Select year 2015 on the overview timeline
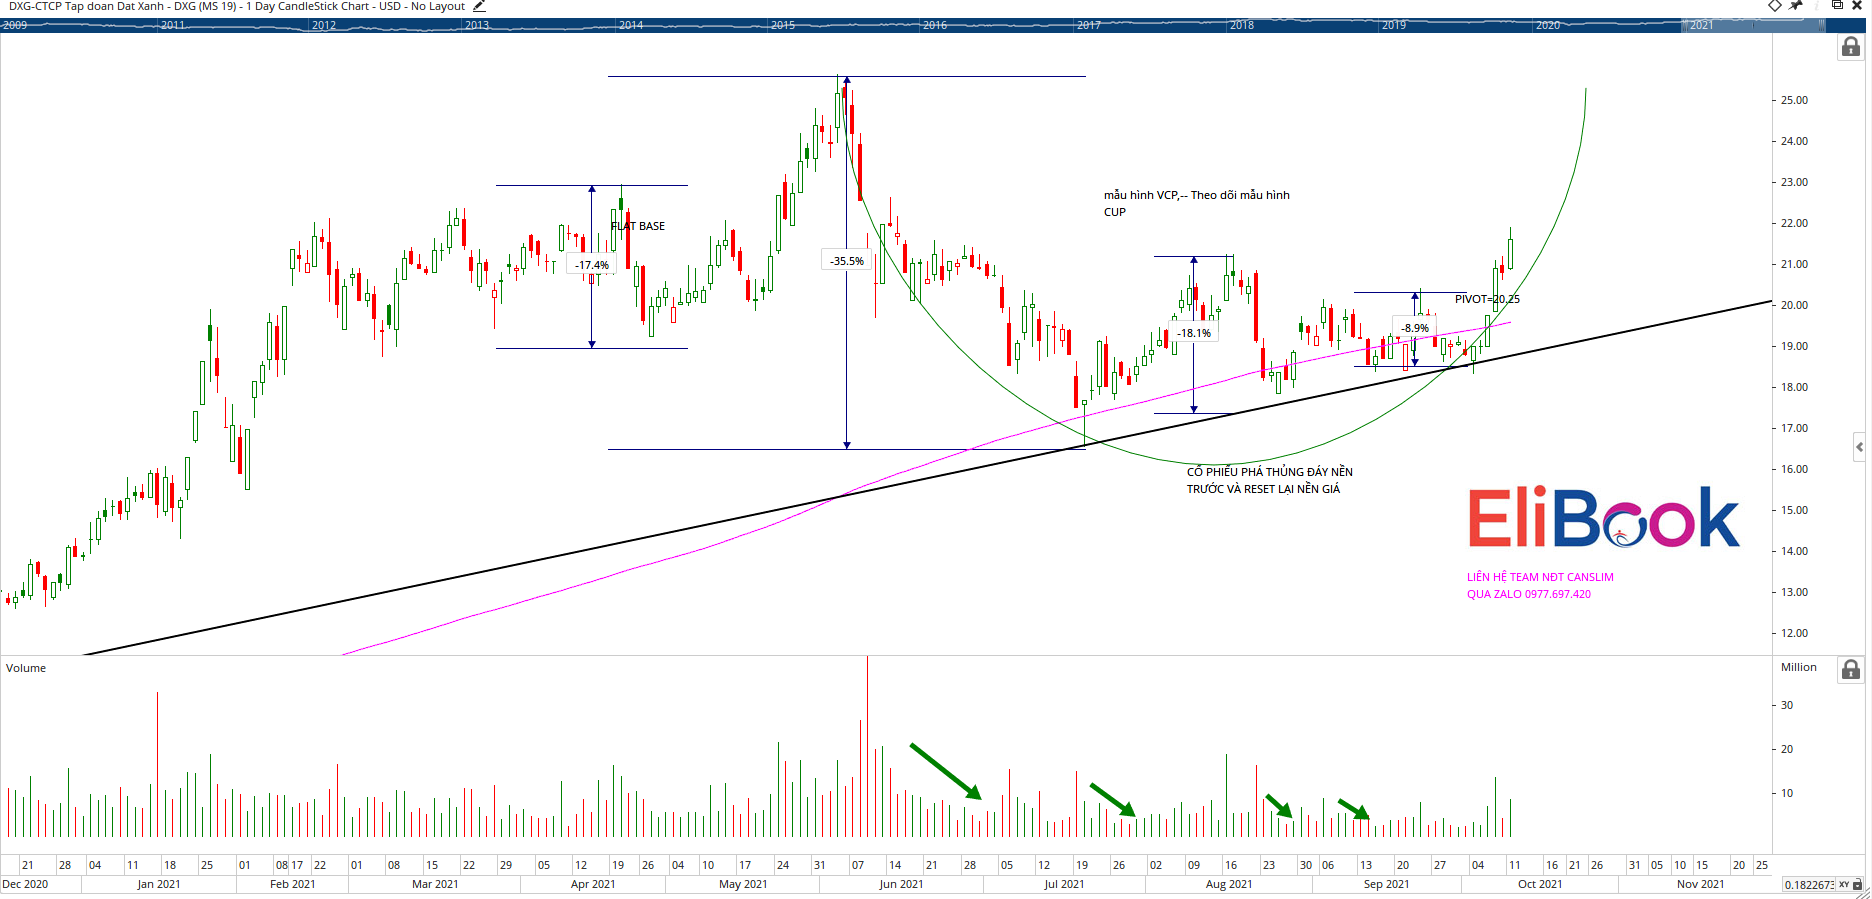 (783, 25)
